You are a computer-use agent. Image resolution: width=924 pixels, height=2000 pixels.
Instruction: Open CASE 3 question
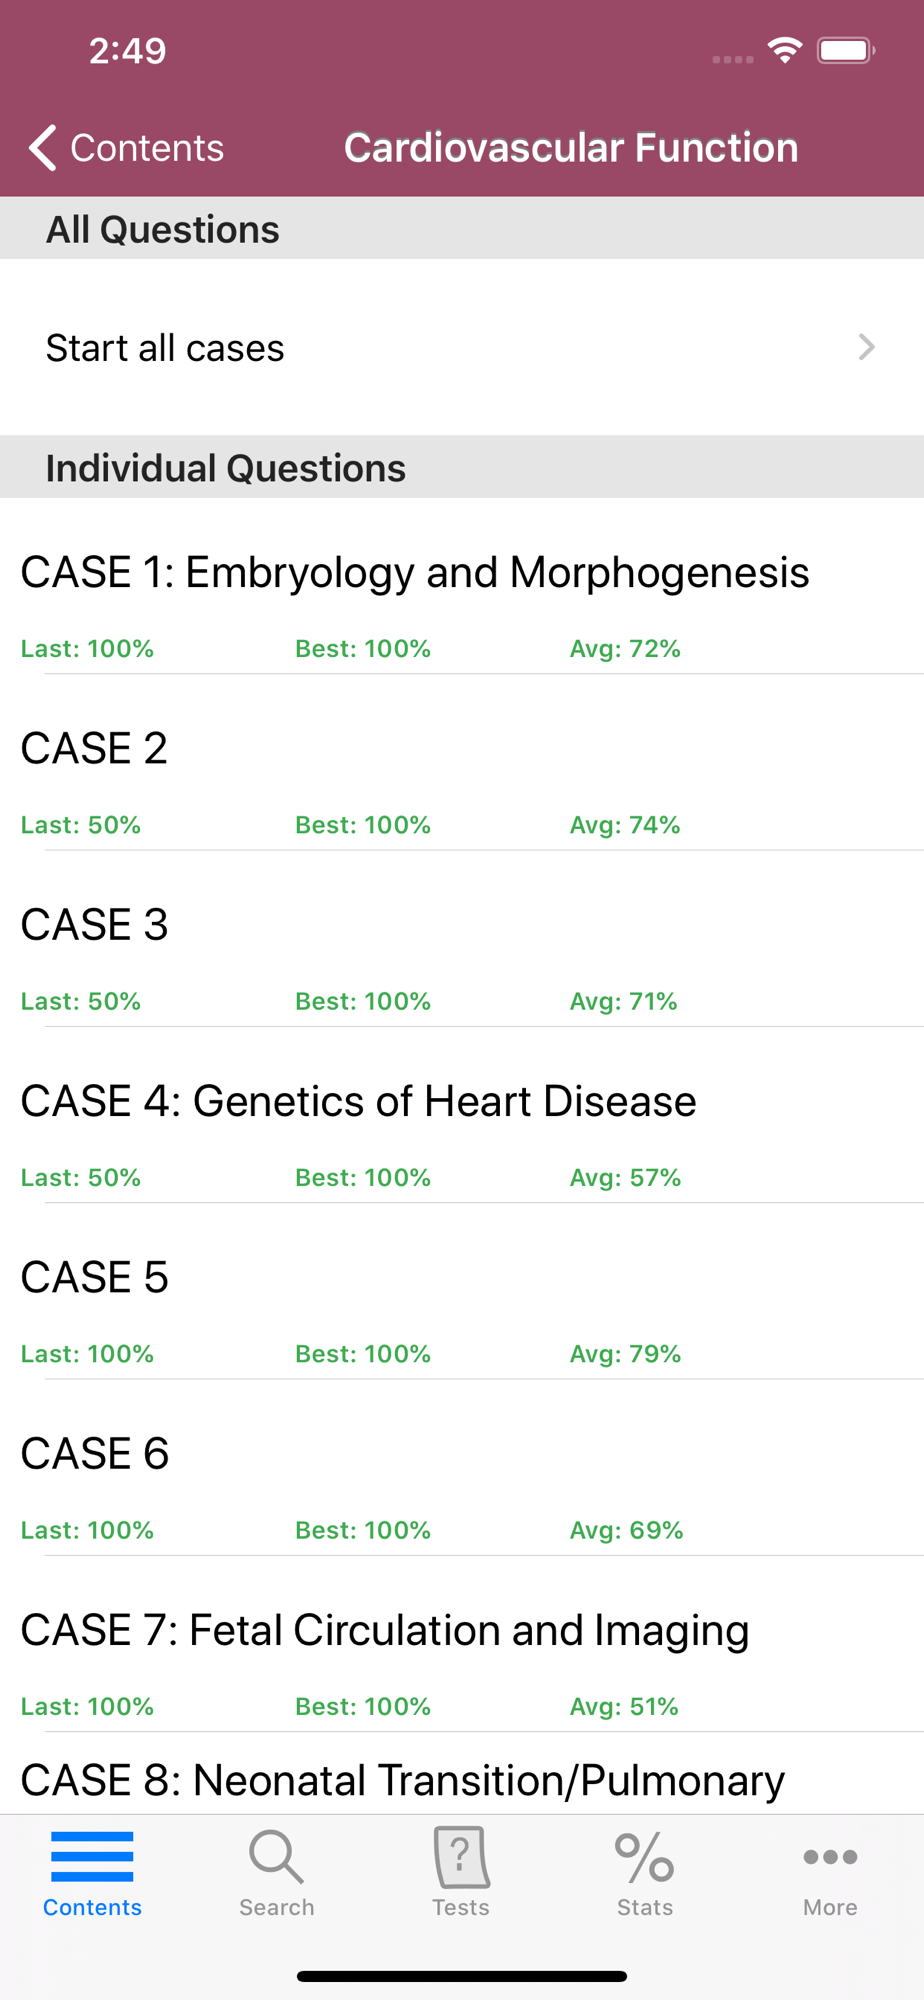pos(94,925)
